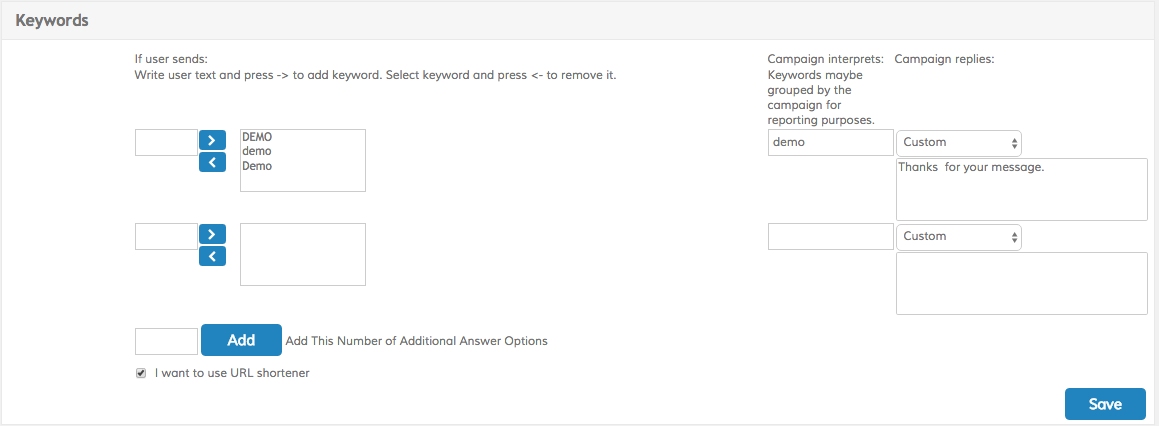Open the first Custom reply dropdown

tap(959, 143)
